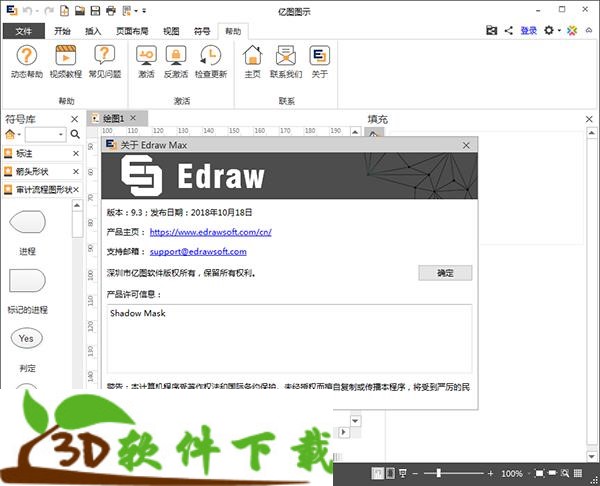This screenshot has height=486, width=600.
Task: Create new document from quick access toolbar
Action: click(64, 11)
